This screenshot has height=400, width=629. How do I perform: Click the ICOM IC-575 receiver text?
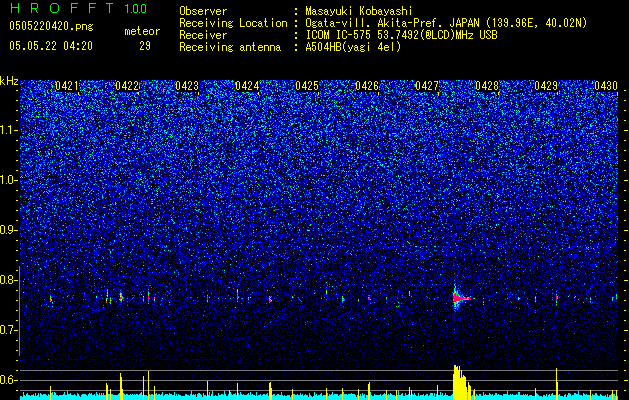click(401, 35)
